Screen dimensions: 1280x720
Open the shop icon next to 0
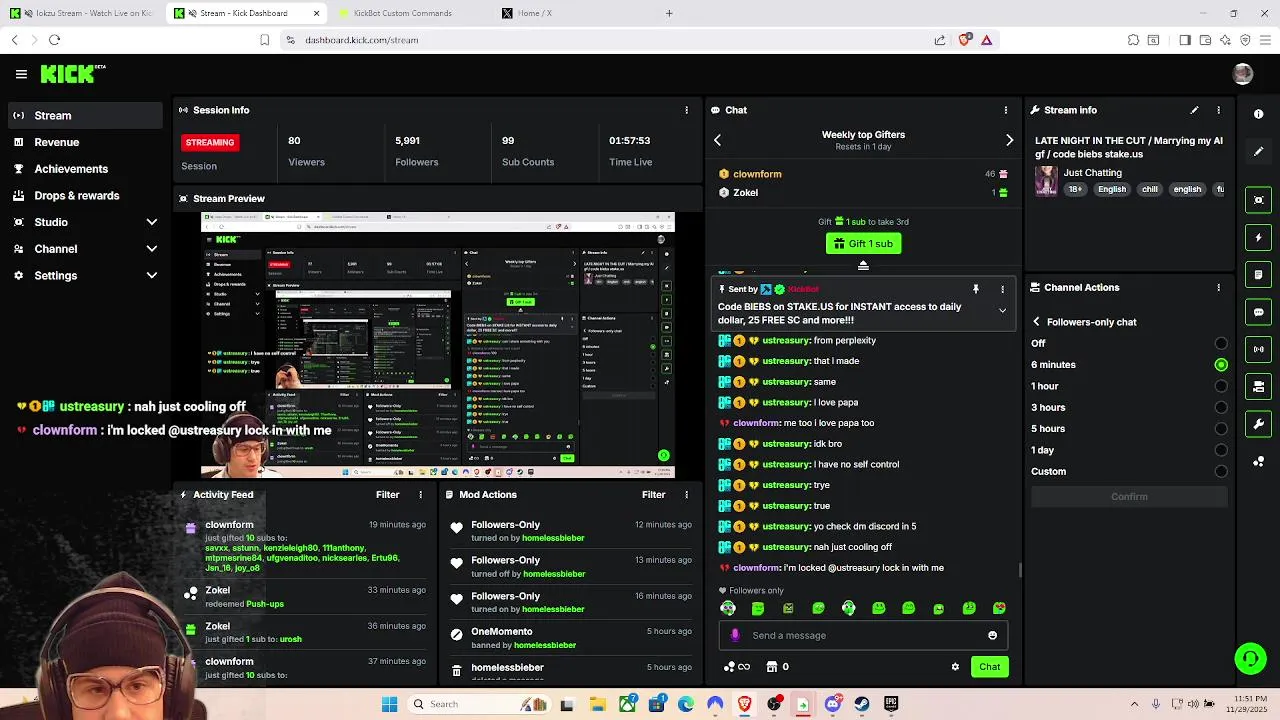[x=772, y=667]
